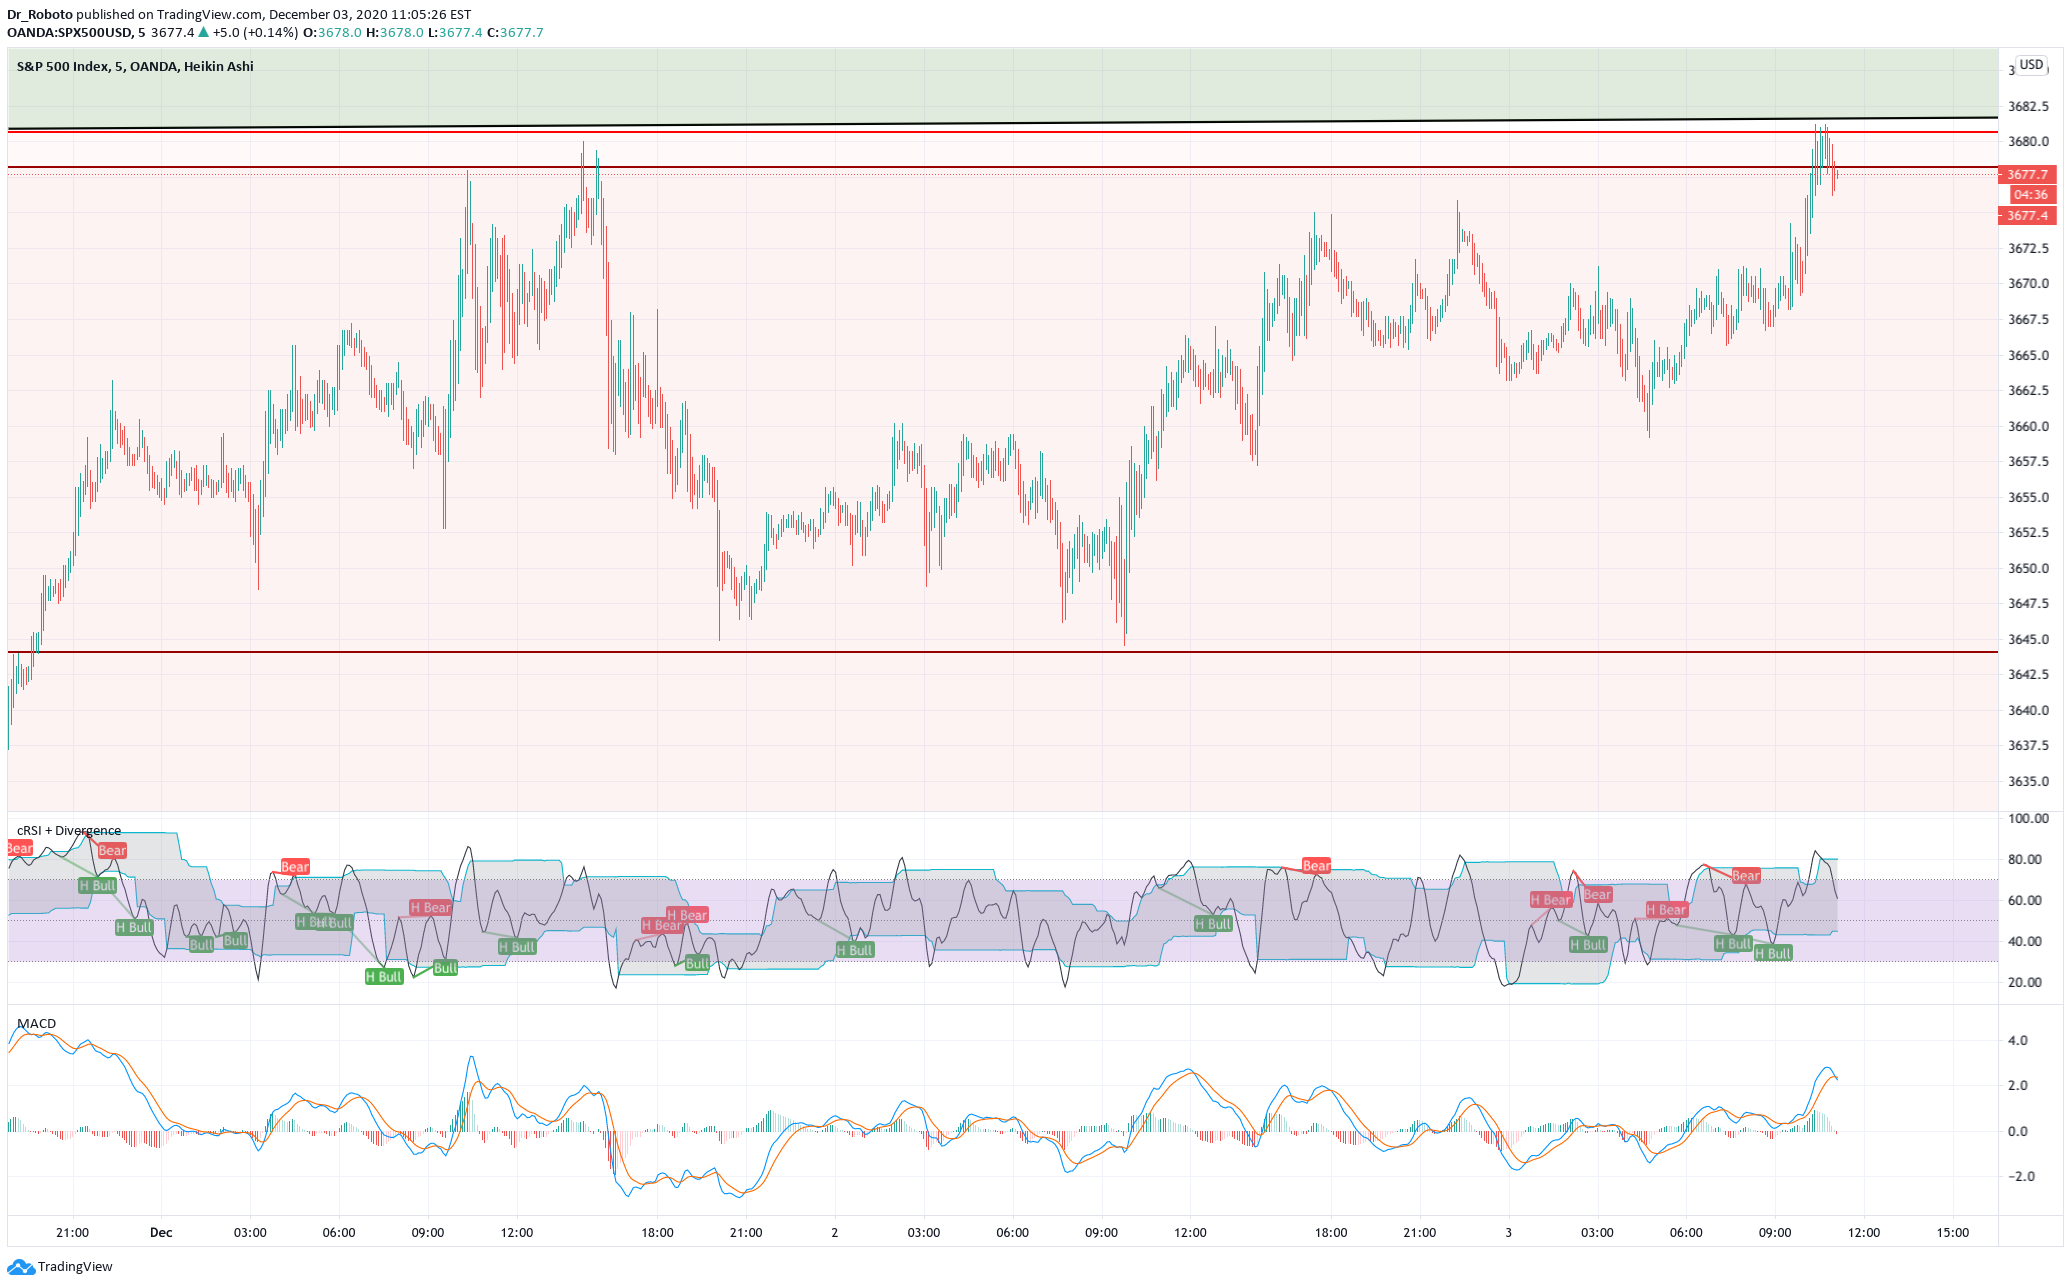Click the bright green H Bull label
2071x1287 pixels.
click(384, 976)
